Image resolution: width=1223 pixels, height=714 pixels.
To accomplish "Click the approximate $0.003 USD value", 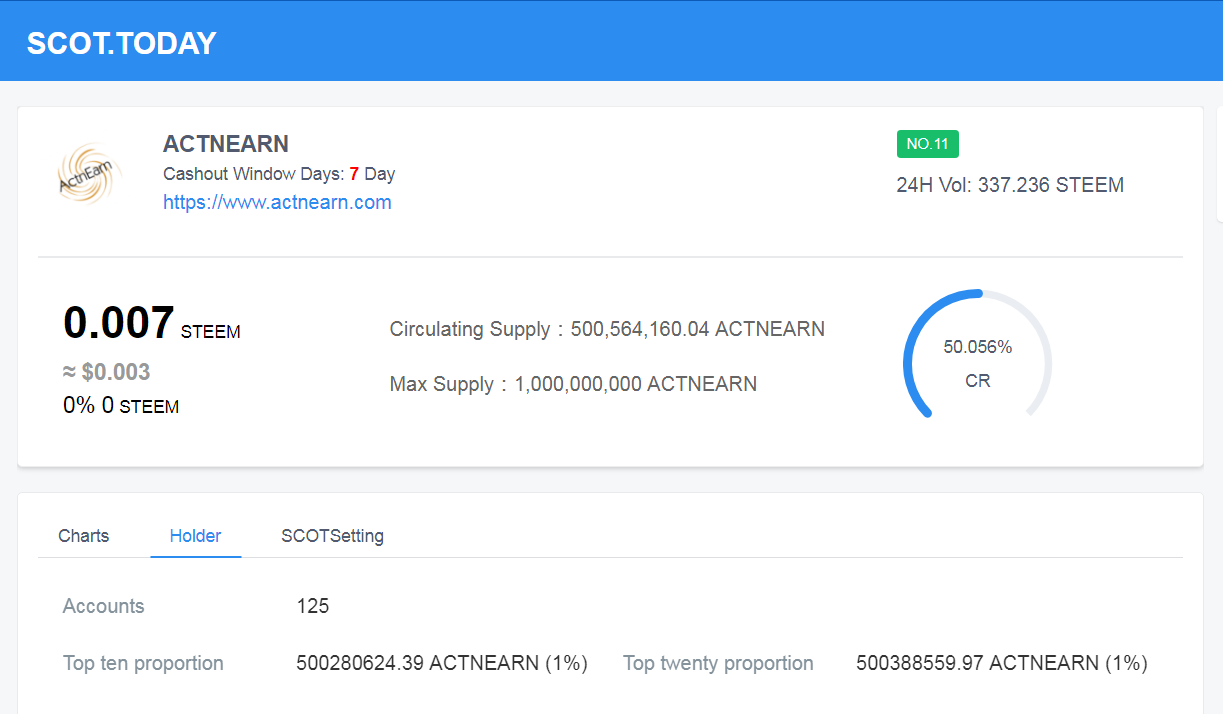I will [x=106, y=371].
